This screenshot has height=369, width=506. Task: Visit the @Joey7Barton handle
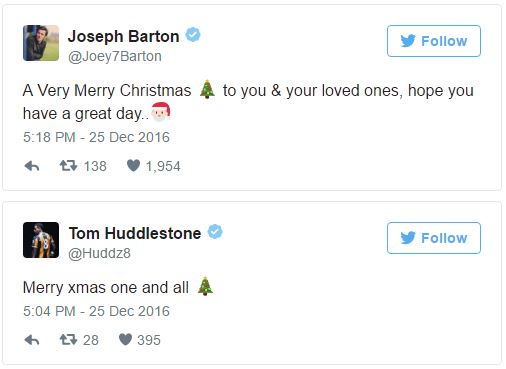click(x=115, y=56)
